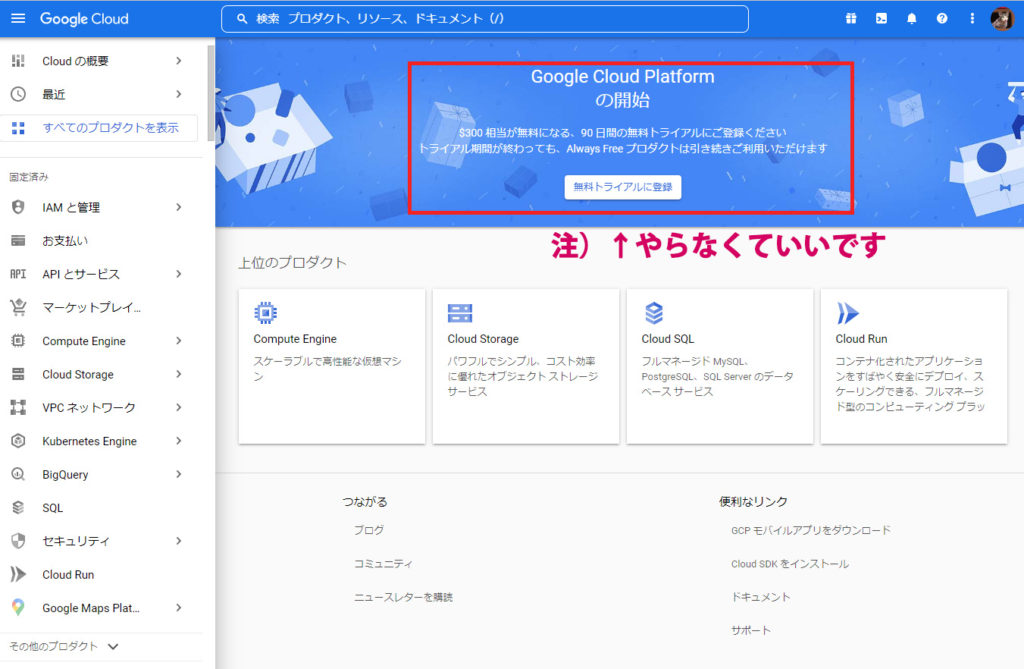Click the sidebar vertical scrollbar
Screen dimensions: 1024x669
210,91
